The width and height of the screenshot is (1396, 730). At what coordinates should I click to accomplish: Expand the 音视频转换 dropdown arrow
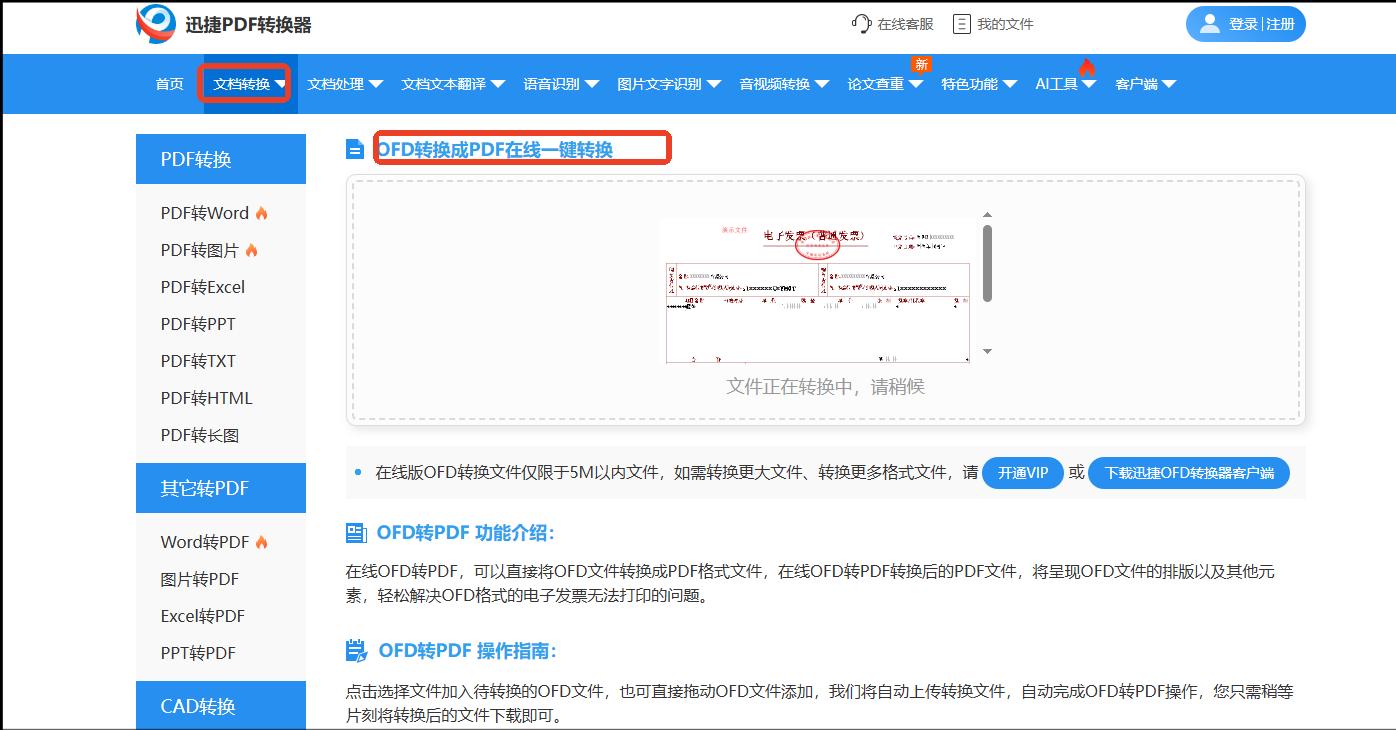(x=822, y=84)
